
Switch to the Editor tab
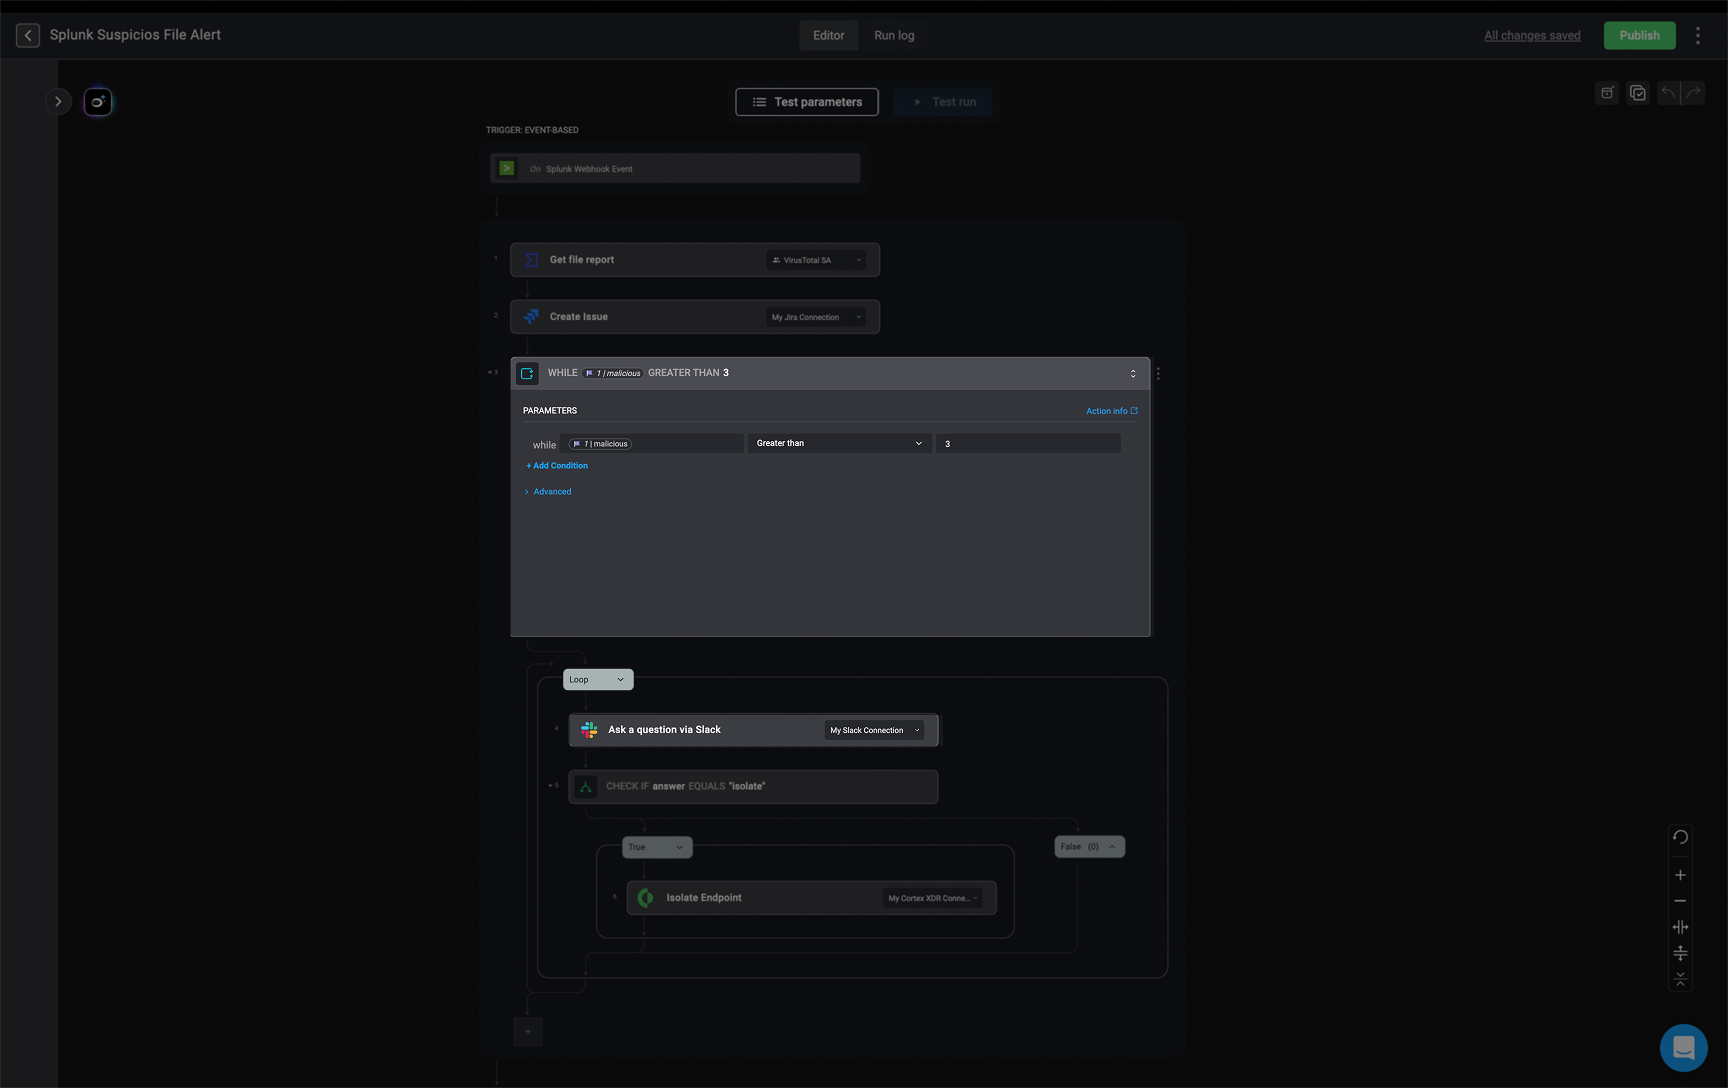828,35
